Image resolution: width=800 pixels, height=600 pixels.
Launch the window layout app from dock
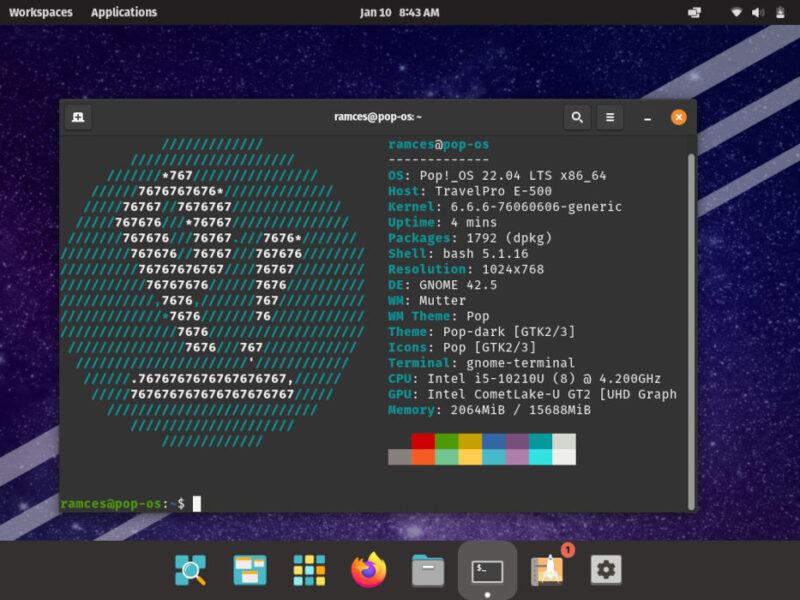(249, 569)
